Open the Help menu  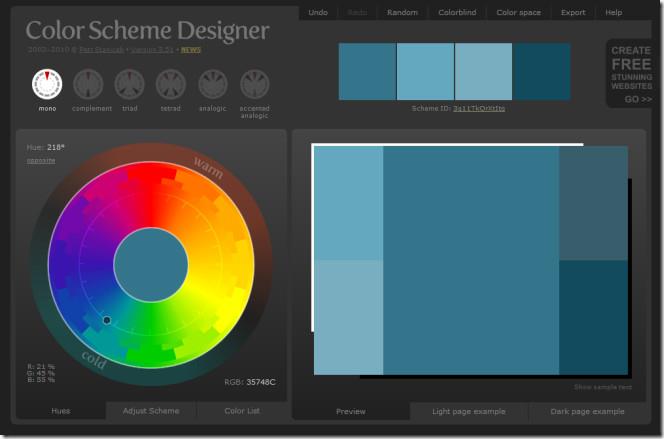tap(614, 13)
